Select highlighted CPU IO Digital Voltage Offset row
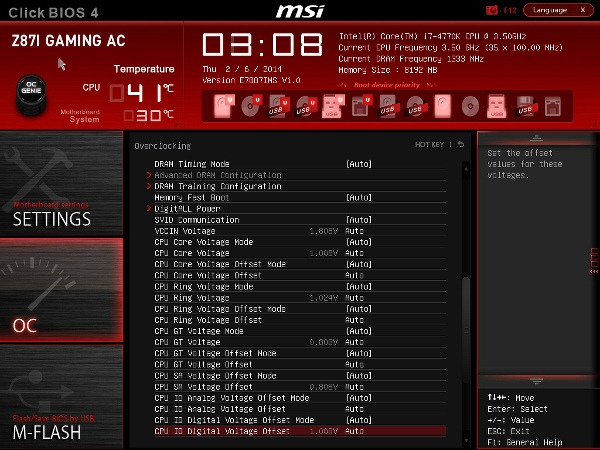 300,431
